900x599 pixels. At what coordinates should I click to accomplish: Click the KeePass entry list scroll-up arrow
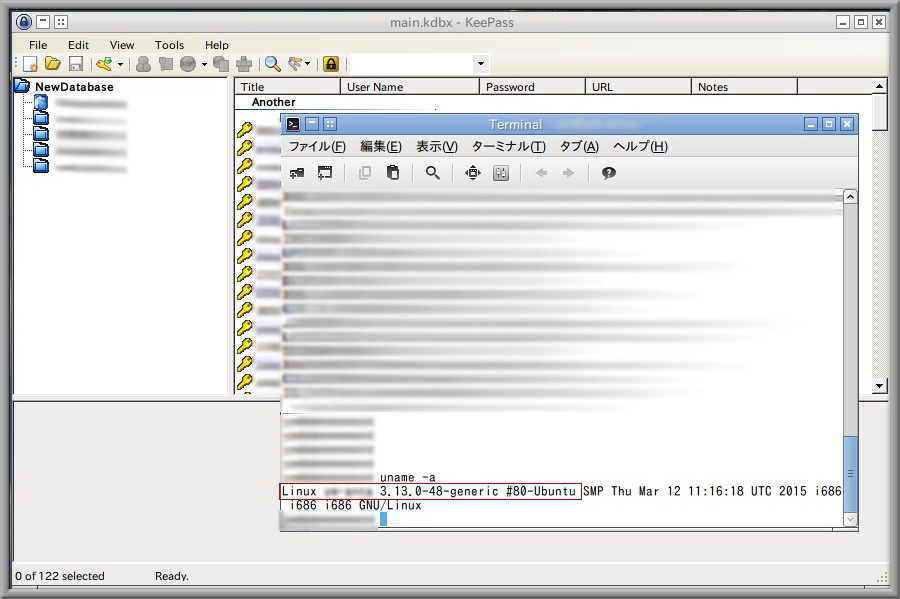coord(879,86)
